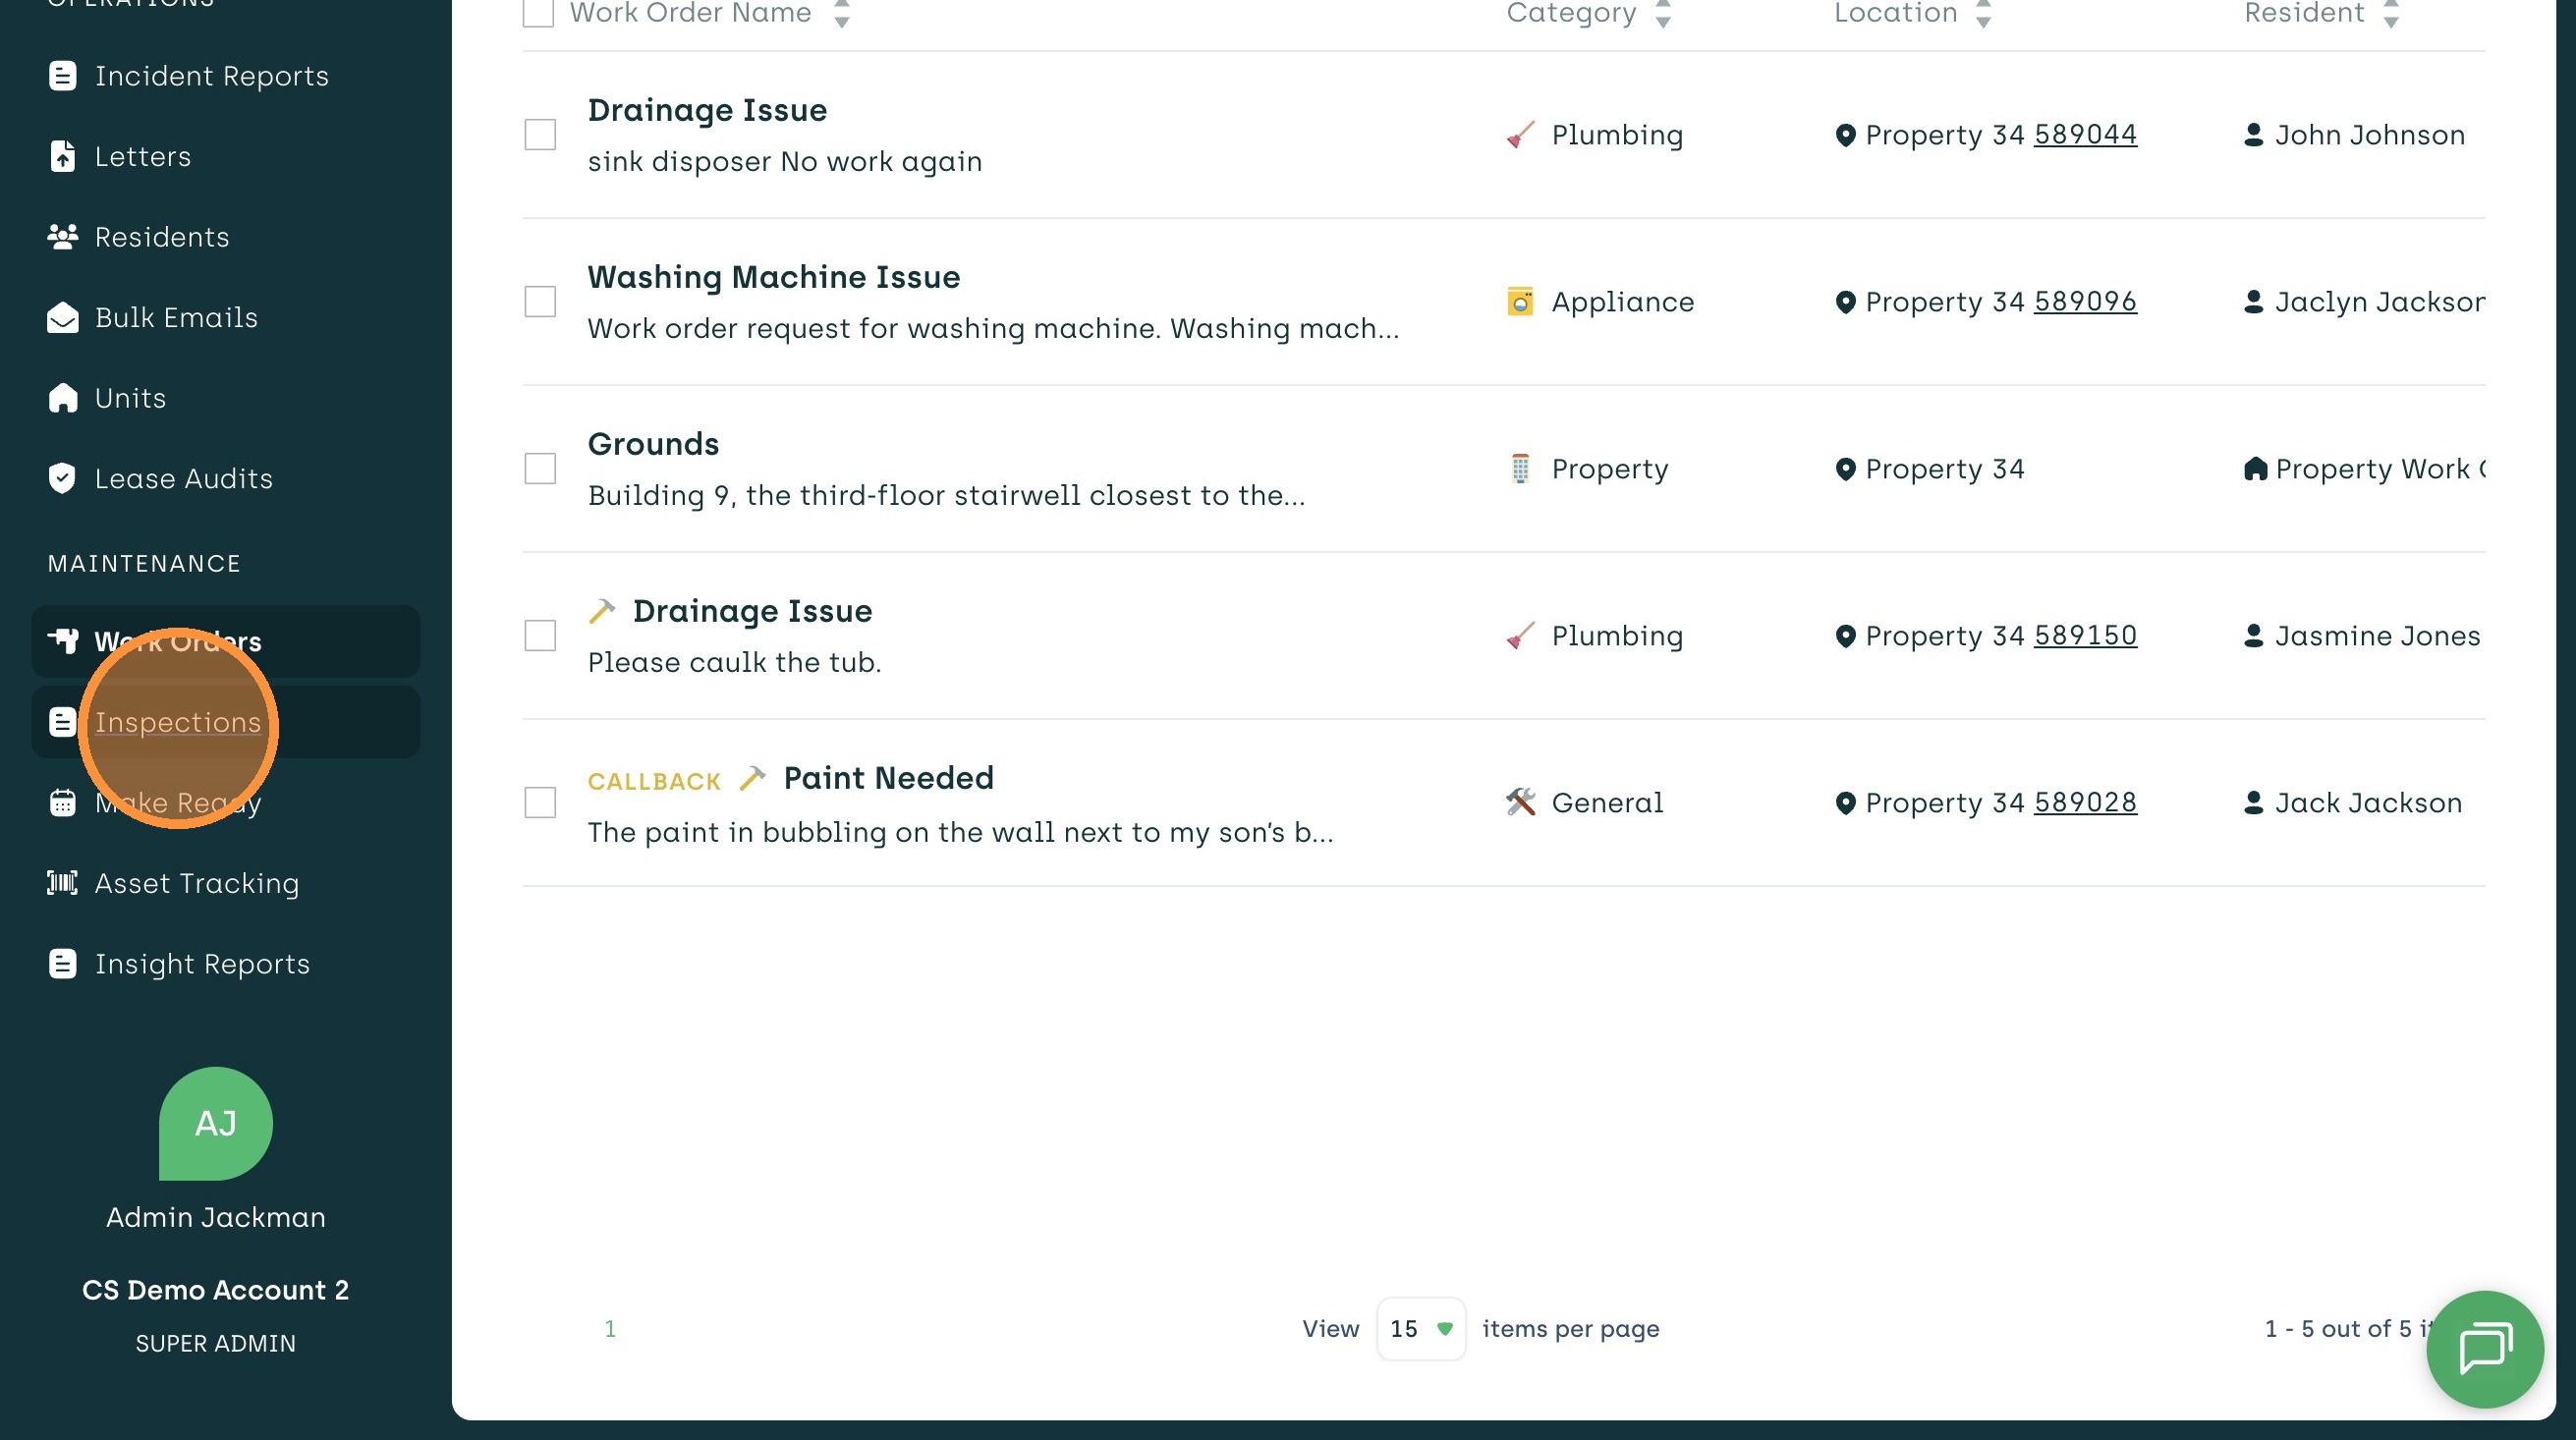The height and width of the screenshot is (1440, 2576).
Task: Click the Incident Reports sidebar icon
Action: point(62,76)
